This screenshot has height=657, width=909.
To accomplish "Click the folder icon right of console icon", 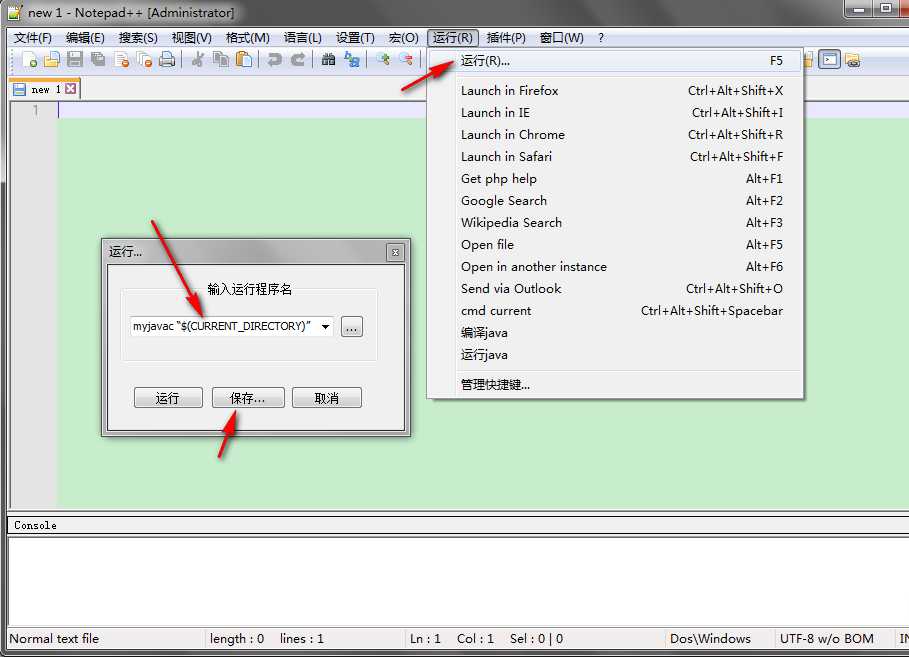I will pyautogui.click(x=853, y=60).
